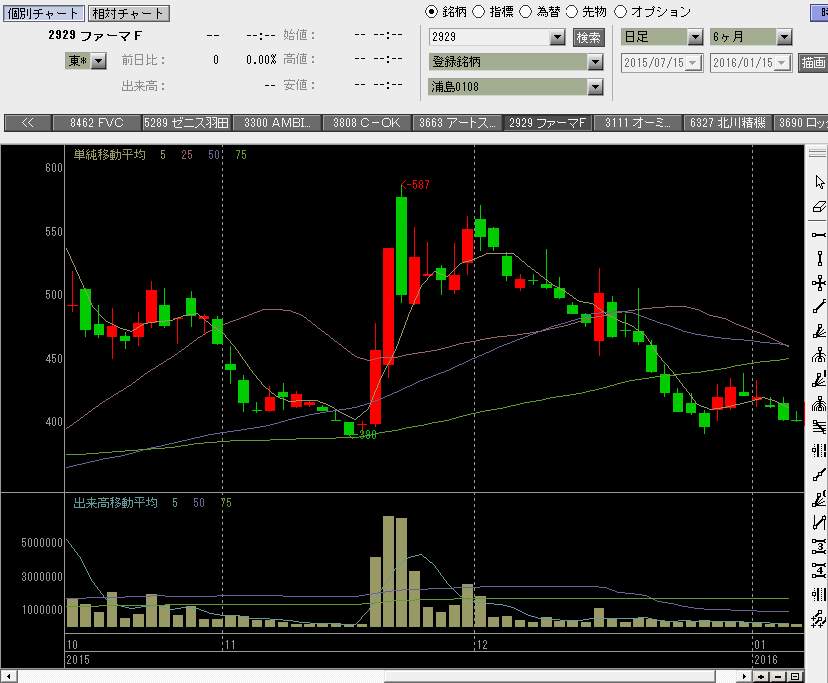Image resolution: width=828 pixels, height=683 pixels.
Task: Select the lower vertical dotted lines tool
Action: point(818,595)
